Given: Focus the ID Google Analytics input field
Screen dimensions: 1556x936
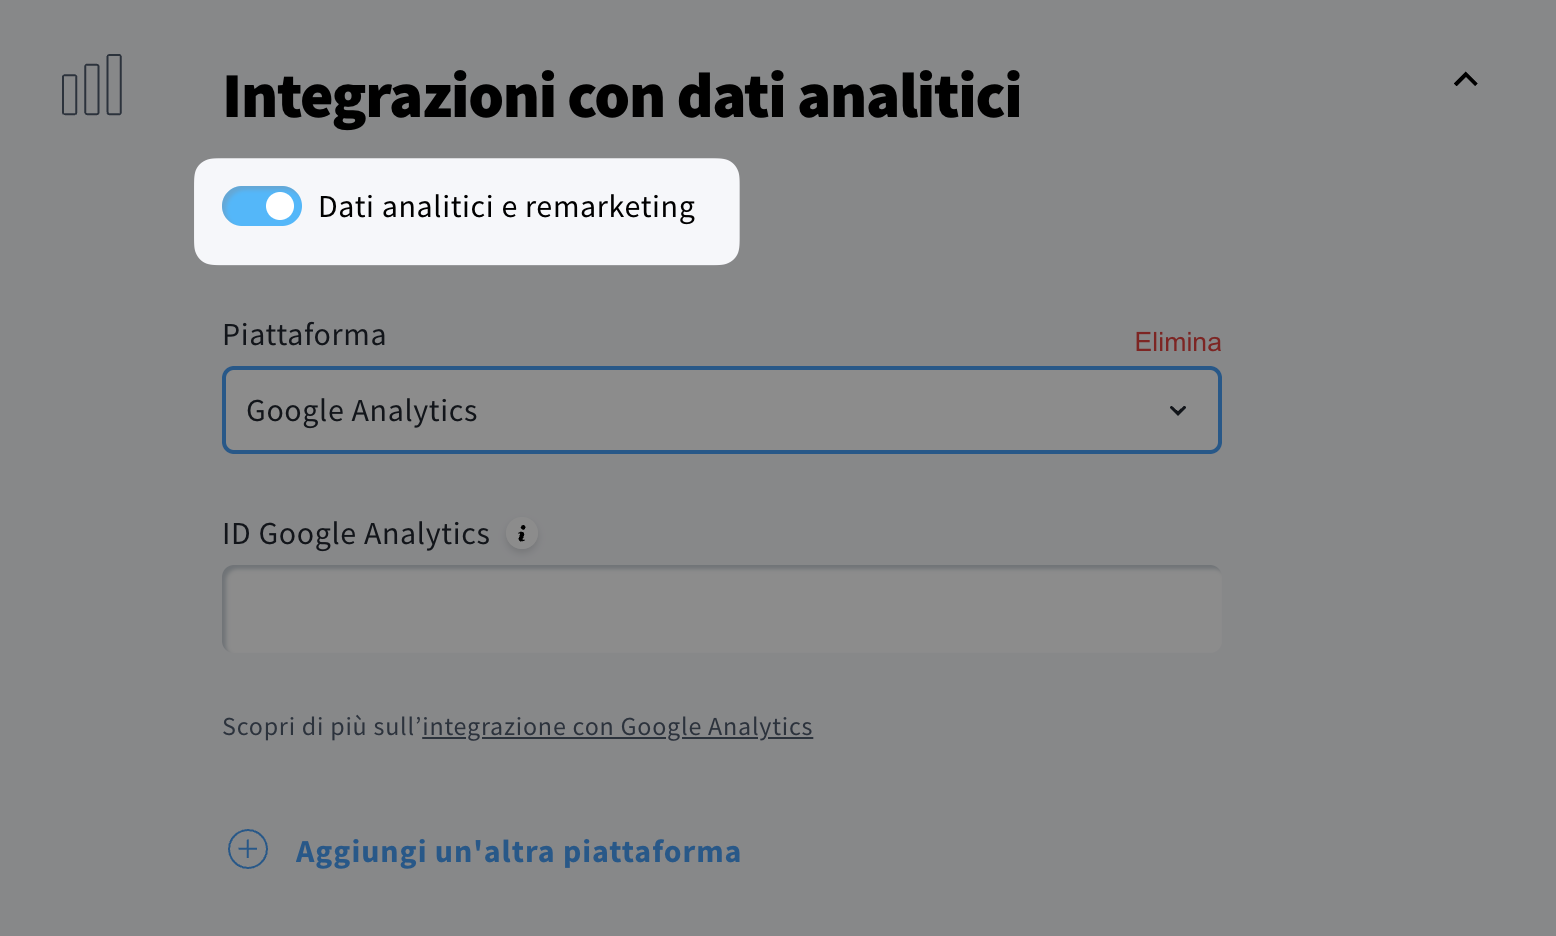Looking at the screenshot, I should pos(721,609).
